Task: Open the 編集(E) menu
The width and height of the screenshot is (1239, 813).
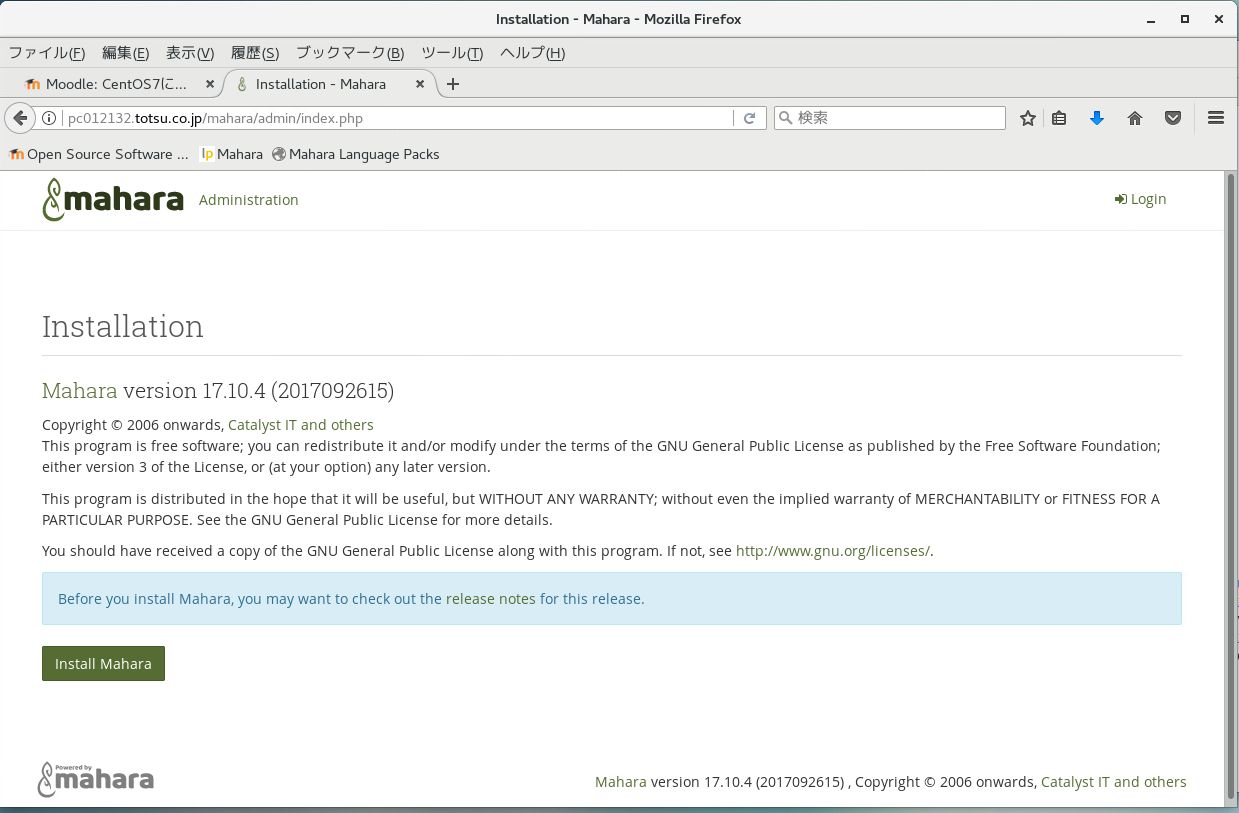Action: (x=125, y=53)
